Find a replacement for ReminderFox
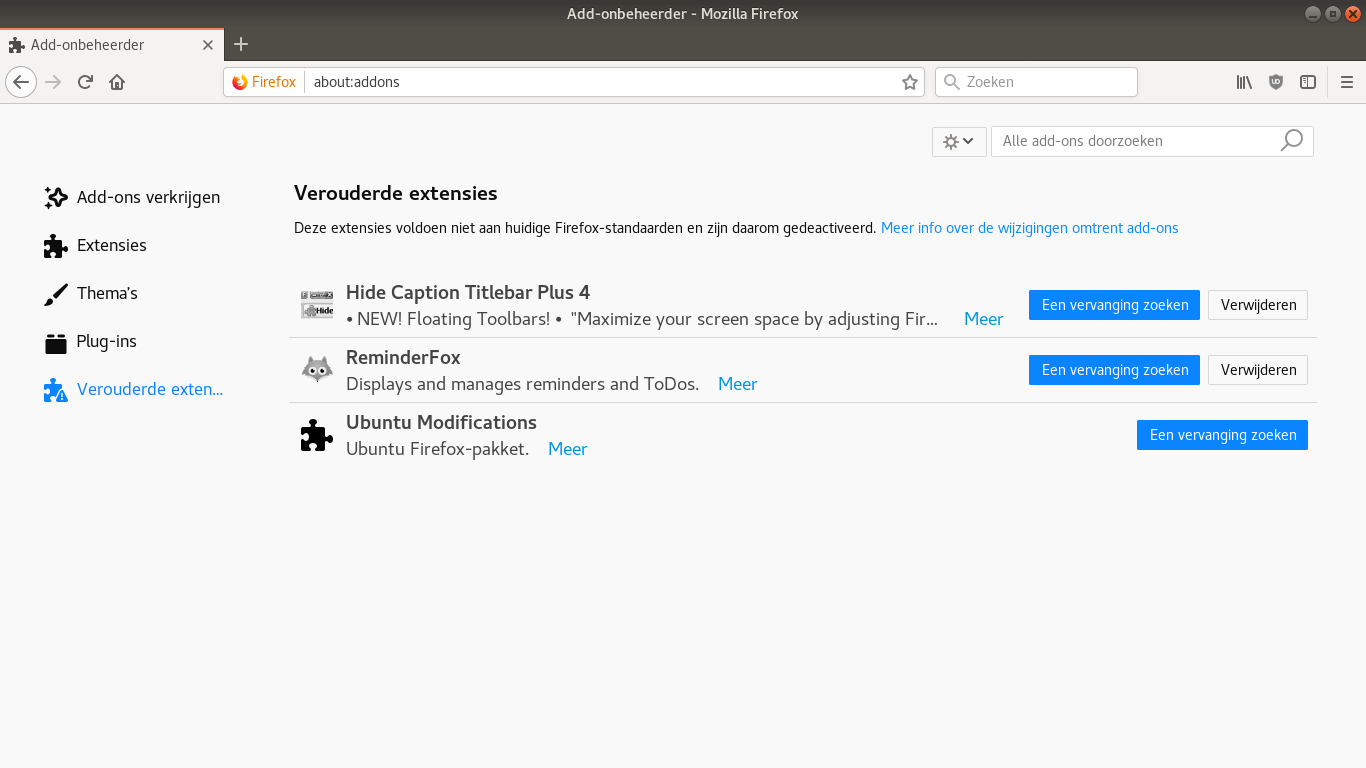Screen dimensions: 1366x768 click(1114, 370)
